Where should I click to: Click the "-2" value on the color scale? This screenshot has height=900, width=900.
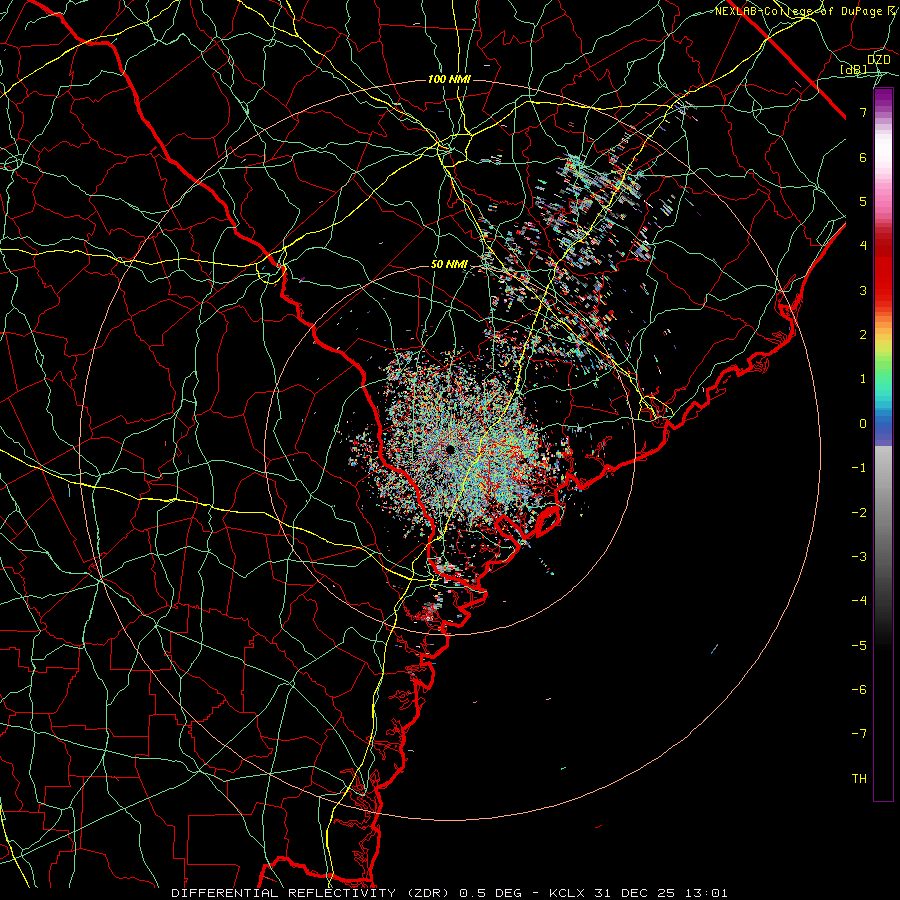tap(859, 512)
